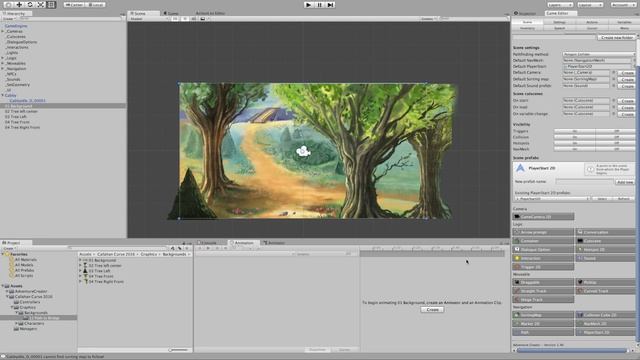Click the Create new folder button
The image size is (640, 360).
[617, 37]
